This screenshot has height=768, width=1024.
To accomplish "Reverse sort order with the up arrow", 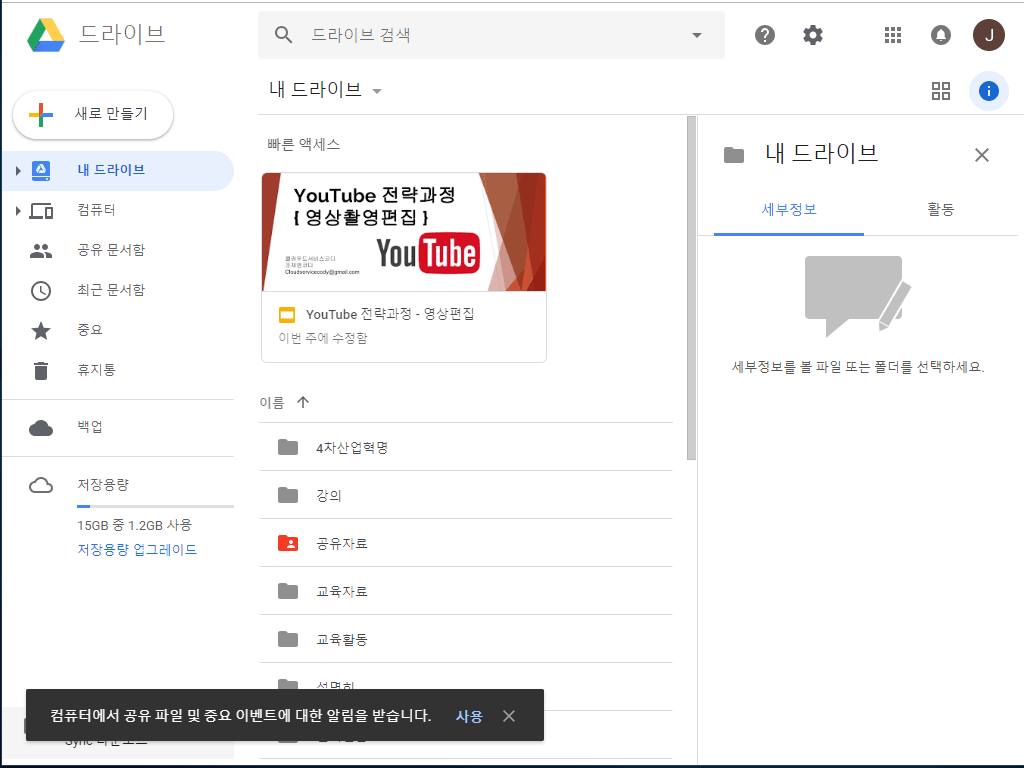I will pyautogui.click(x=302, y=402).
